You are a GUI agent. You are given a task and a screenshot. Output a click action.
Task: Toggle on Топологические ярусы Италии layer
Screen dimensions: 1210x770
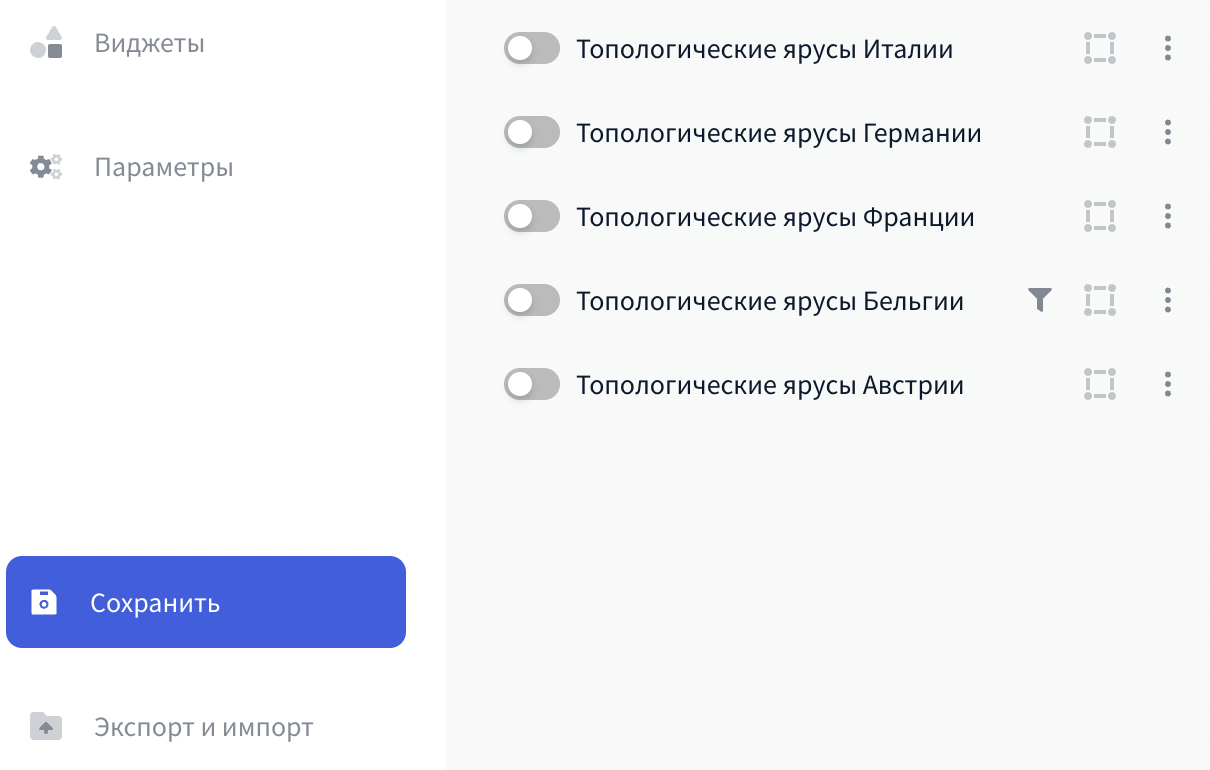(531, 48)
